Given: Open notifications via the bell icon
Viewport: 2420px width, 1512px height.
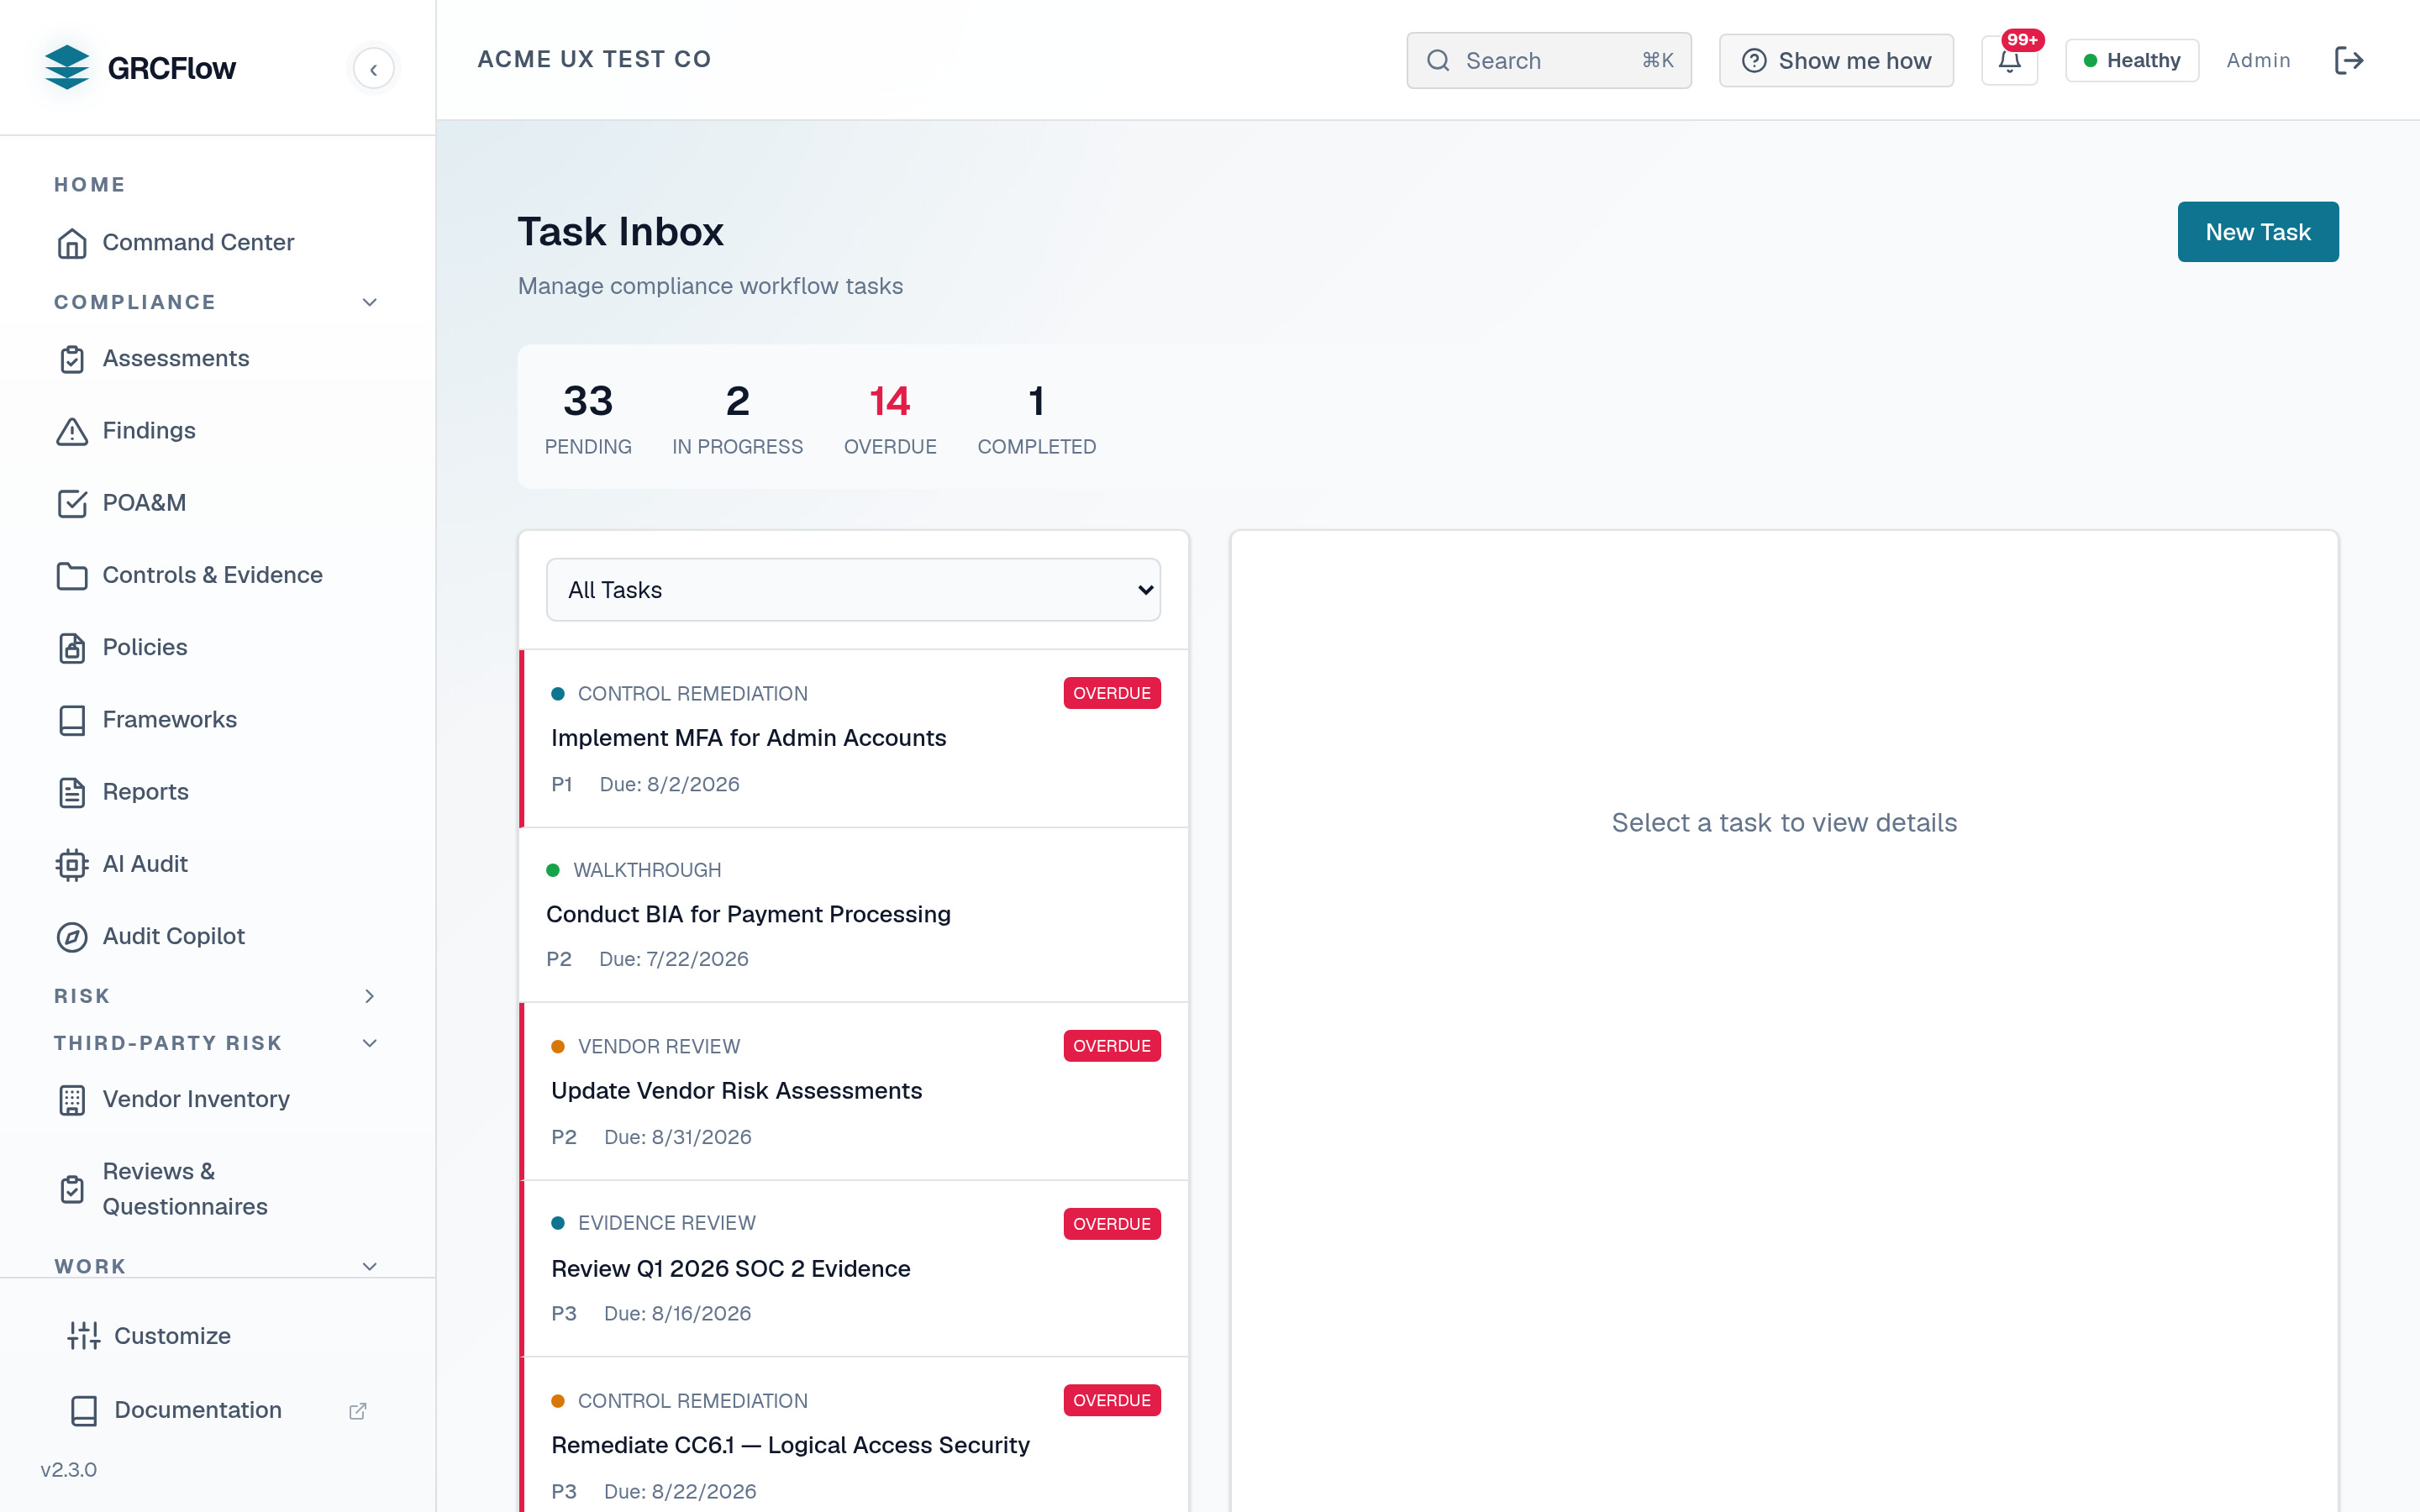Looking at the screenshot, I should 2009,61.
